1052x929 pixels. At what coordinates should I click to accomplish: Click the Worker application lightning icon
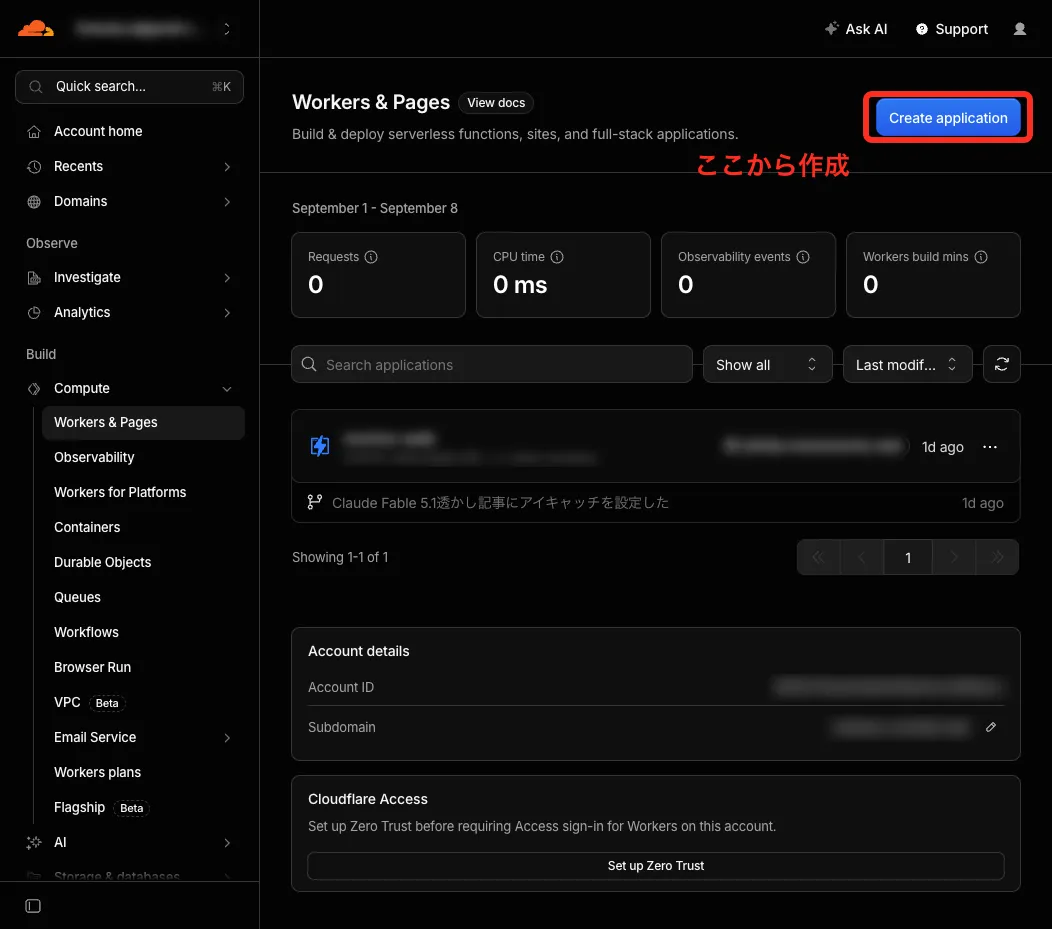coord(320,445)
